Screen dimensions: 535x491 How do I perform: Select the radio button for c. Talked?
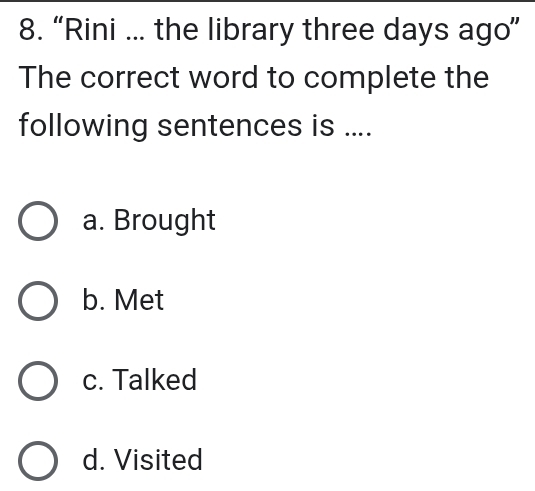point(38,380)
